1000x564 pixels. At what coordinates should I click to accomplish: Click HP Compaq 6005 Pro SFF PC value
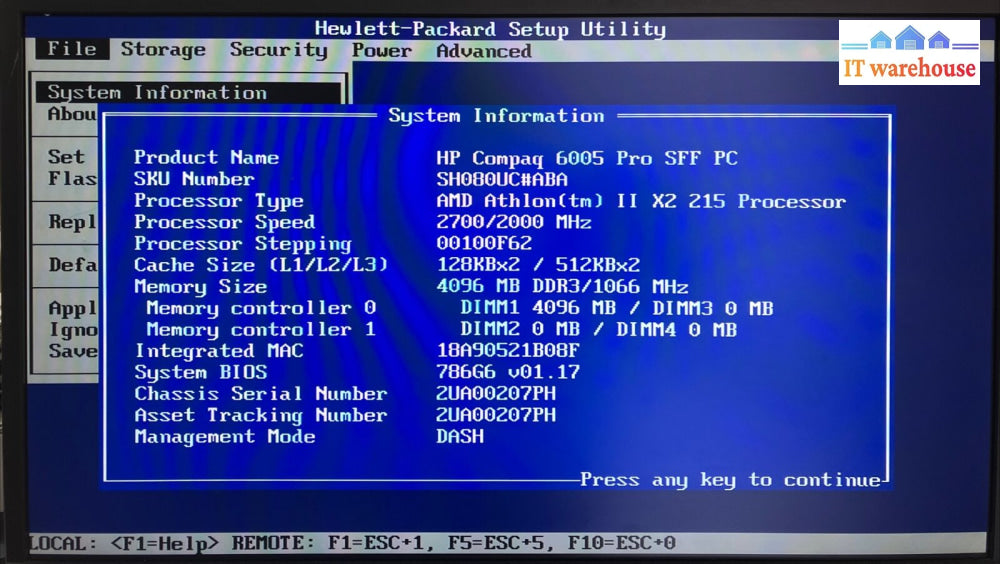click(x=587, y=158)
